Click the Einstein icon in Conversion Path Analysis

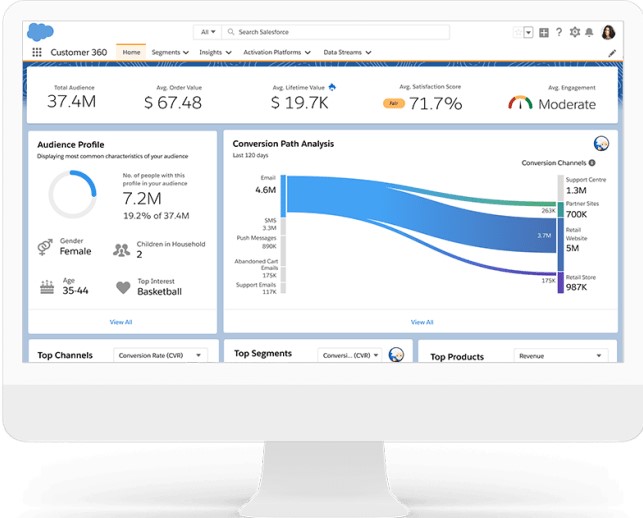pos(601,144)
